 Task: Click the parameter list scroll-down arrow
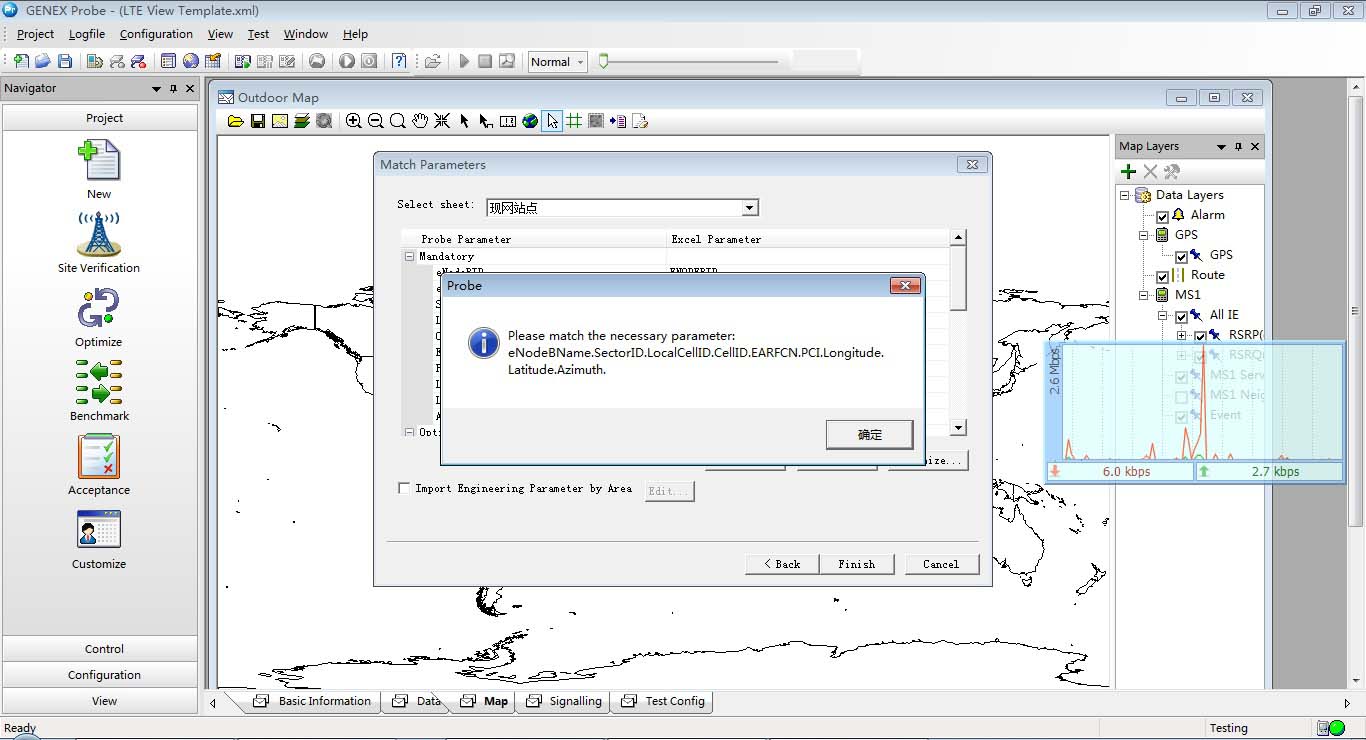[x=958, y=428]
